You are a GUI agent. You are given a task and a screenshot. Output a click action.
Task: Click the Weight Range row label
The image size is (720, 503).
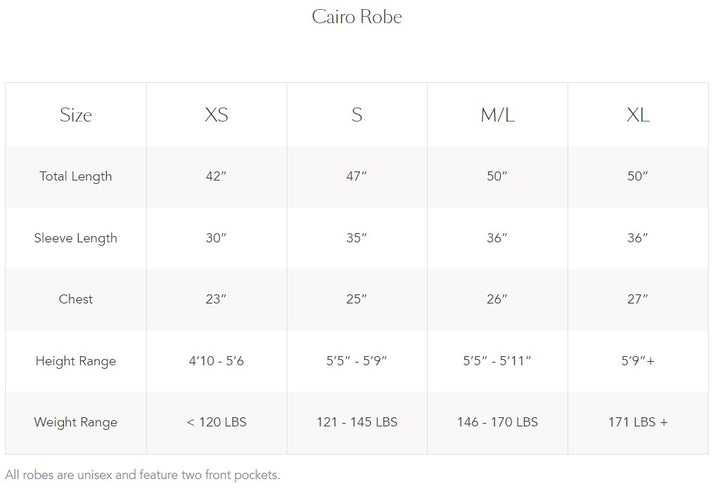click(x=76, y=422)
